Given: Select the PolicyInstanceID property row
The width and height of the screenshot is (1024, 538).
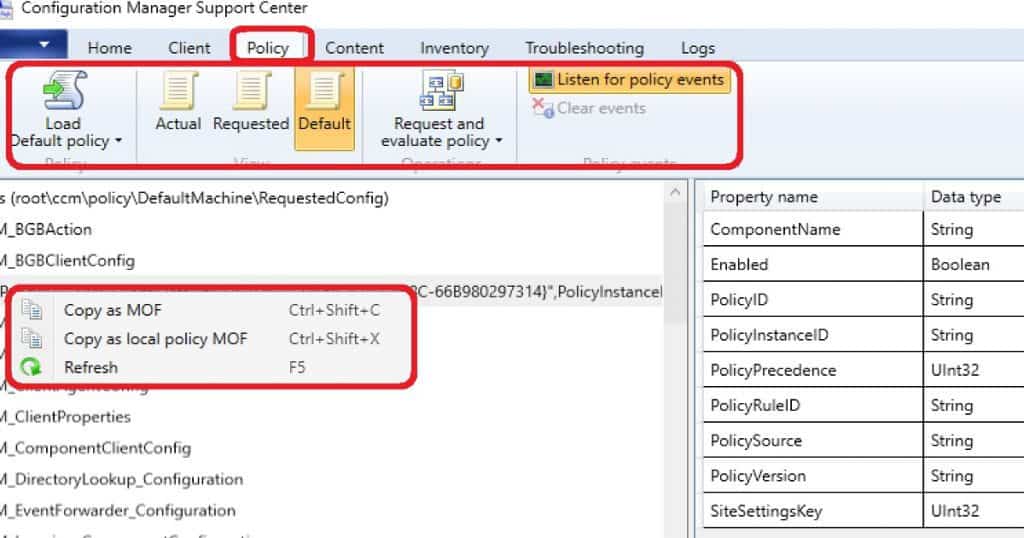Looking at the screenshot, I should (863, 335).
